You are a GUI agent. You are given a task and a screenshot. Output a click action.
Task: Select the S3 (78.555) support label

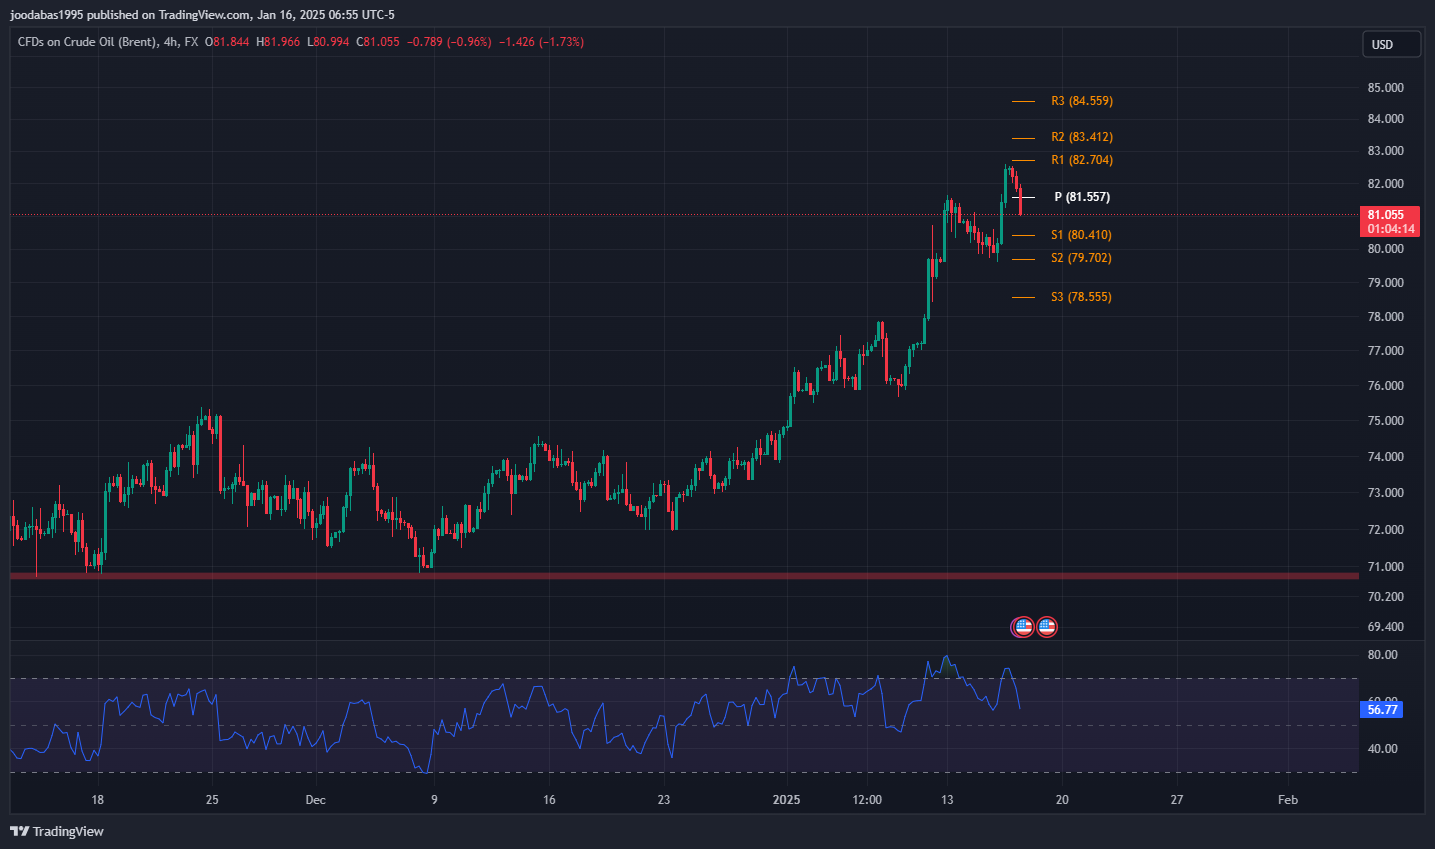click(x=1080, y=297)
